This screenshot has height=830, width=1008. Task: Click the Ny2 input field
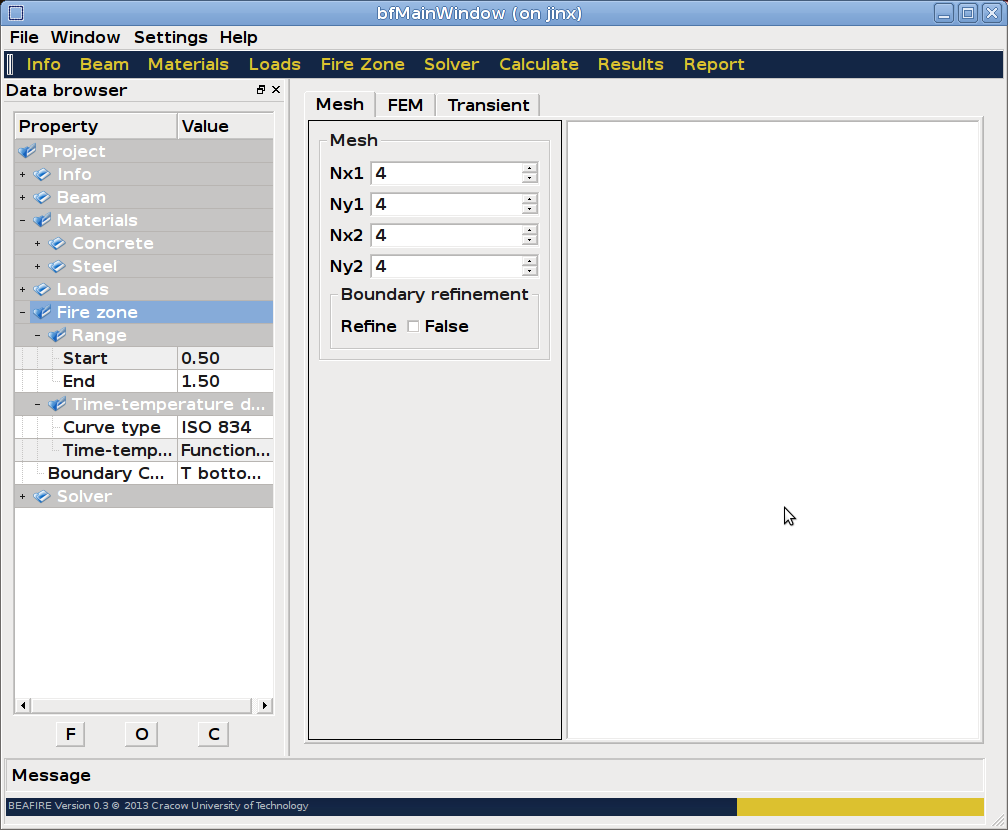click(446, 266)
